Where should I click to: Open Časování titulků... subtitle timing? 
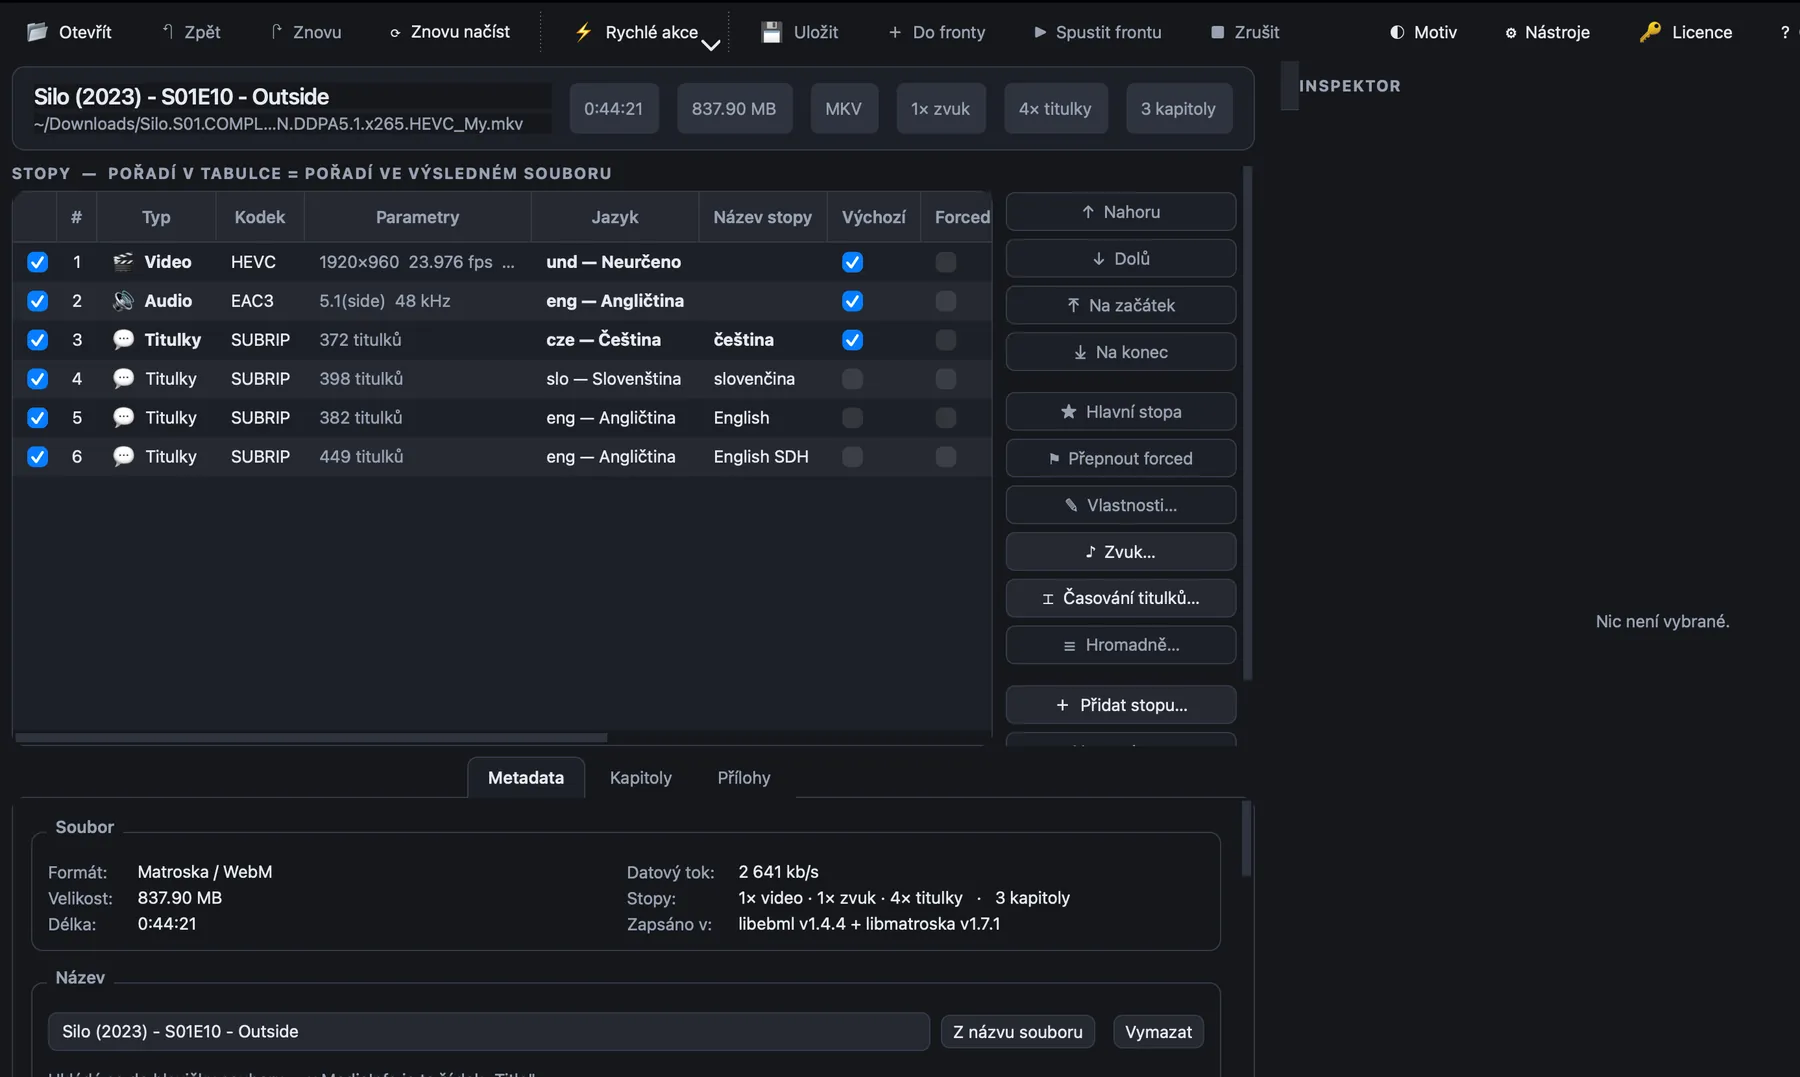1121,598
